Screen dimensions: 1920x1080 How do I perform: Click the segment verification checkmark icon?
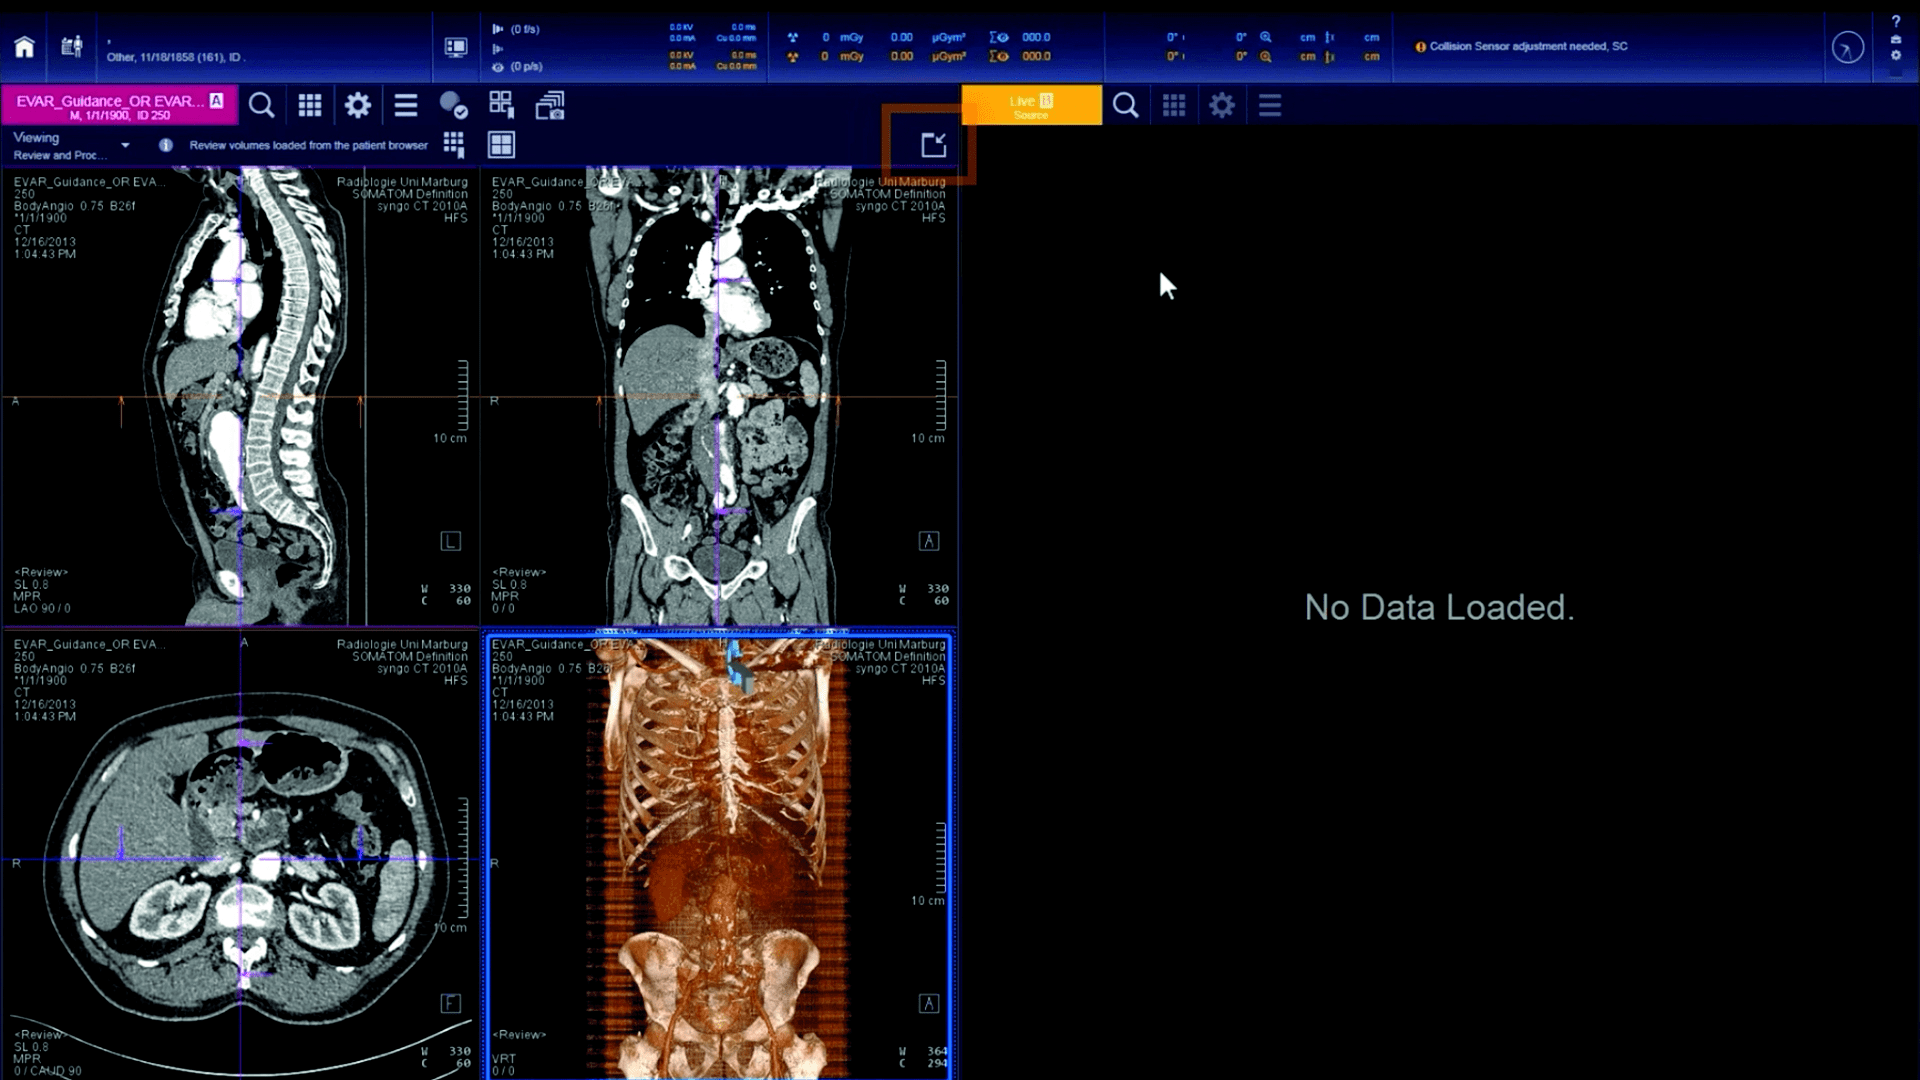pos(453,105)
